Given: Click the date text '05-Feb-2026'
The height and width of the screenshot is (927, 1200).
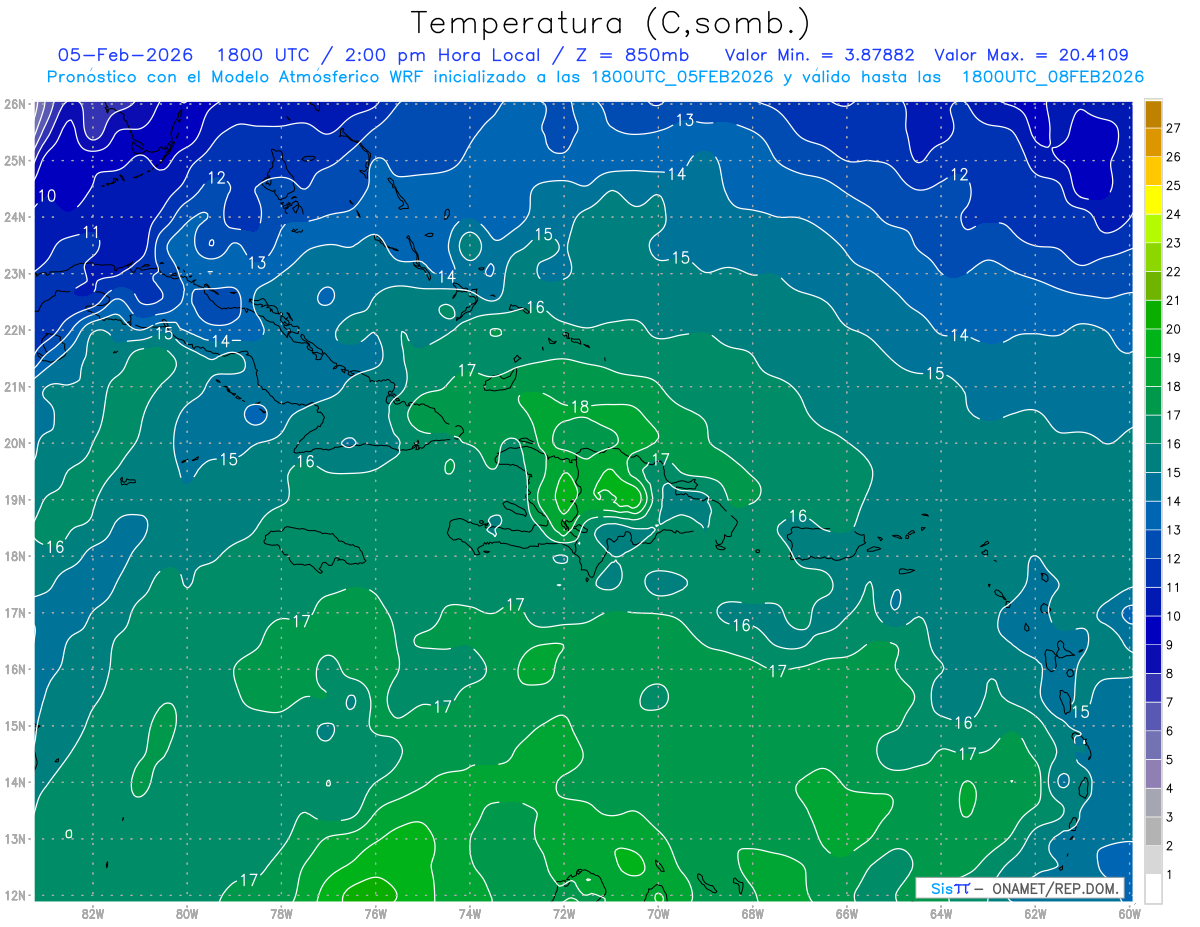Looking at the screenshot, I should pos(124,55).
